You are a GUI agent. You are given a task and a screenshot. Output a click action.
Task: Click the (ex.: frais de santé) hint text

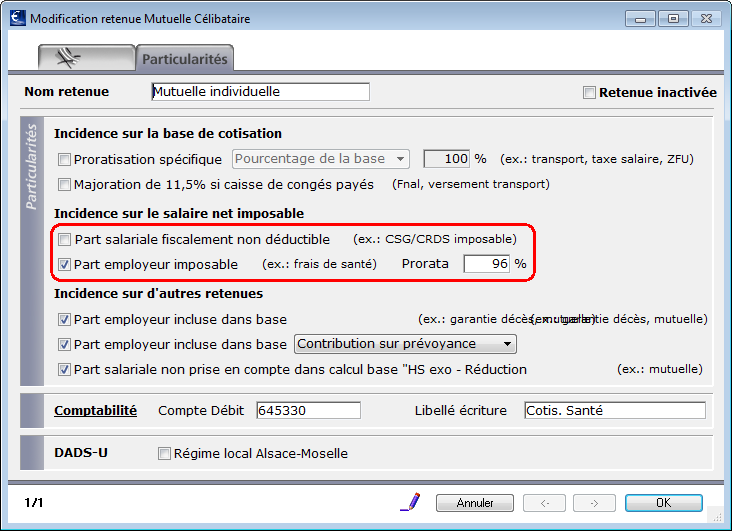point(319,264)
